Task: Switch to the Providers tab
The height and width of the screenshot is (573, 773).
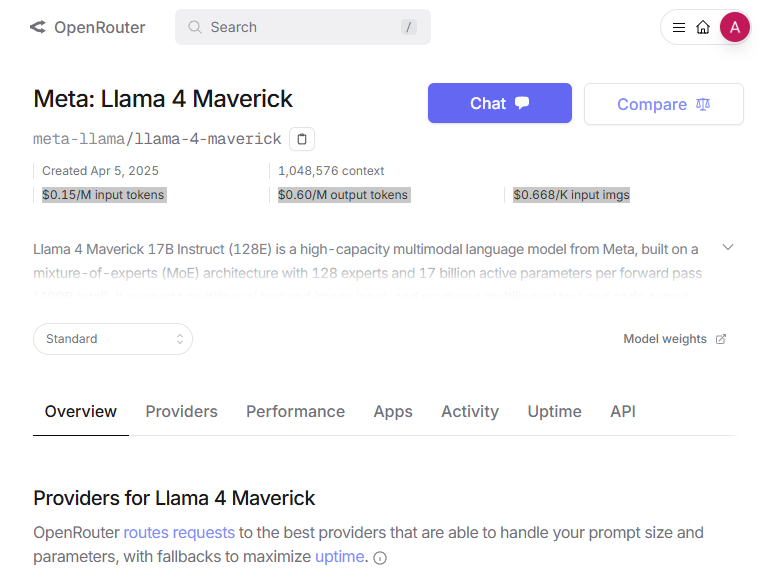Action: (181, 411)
